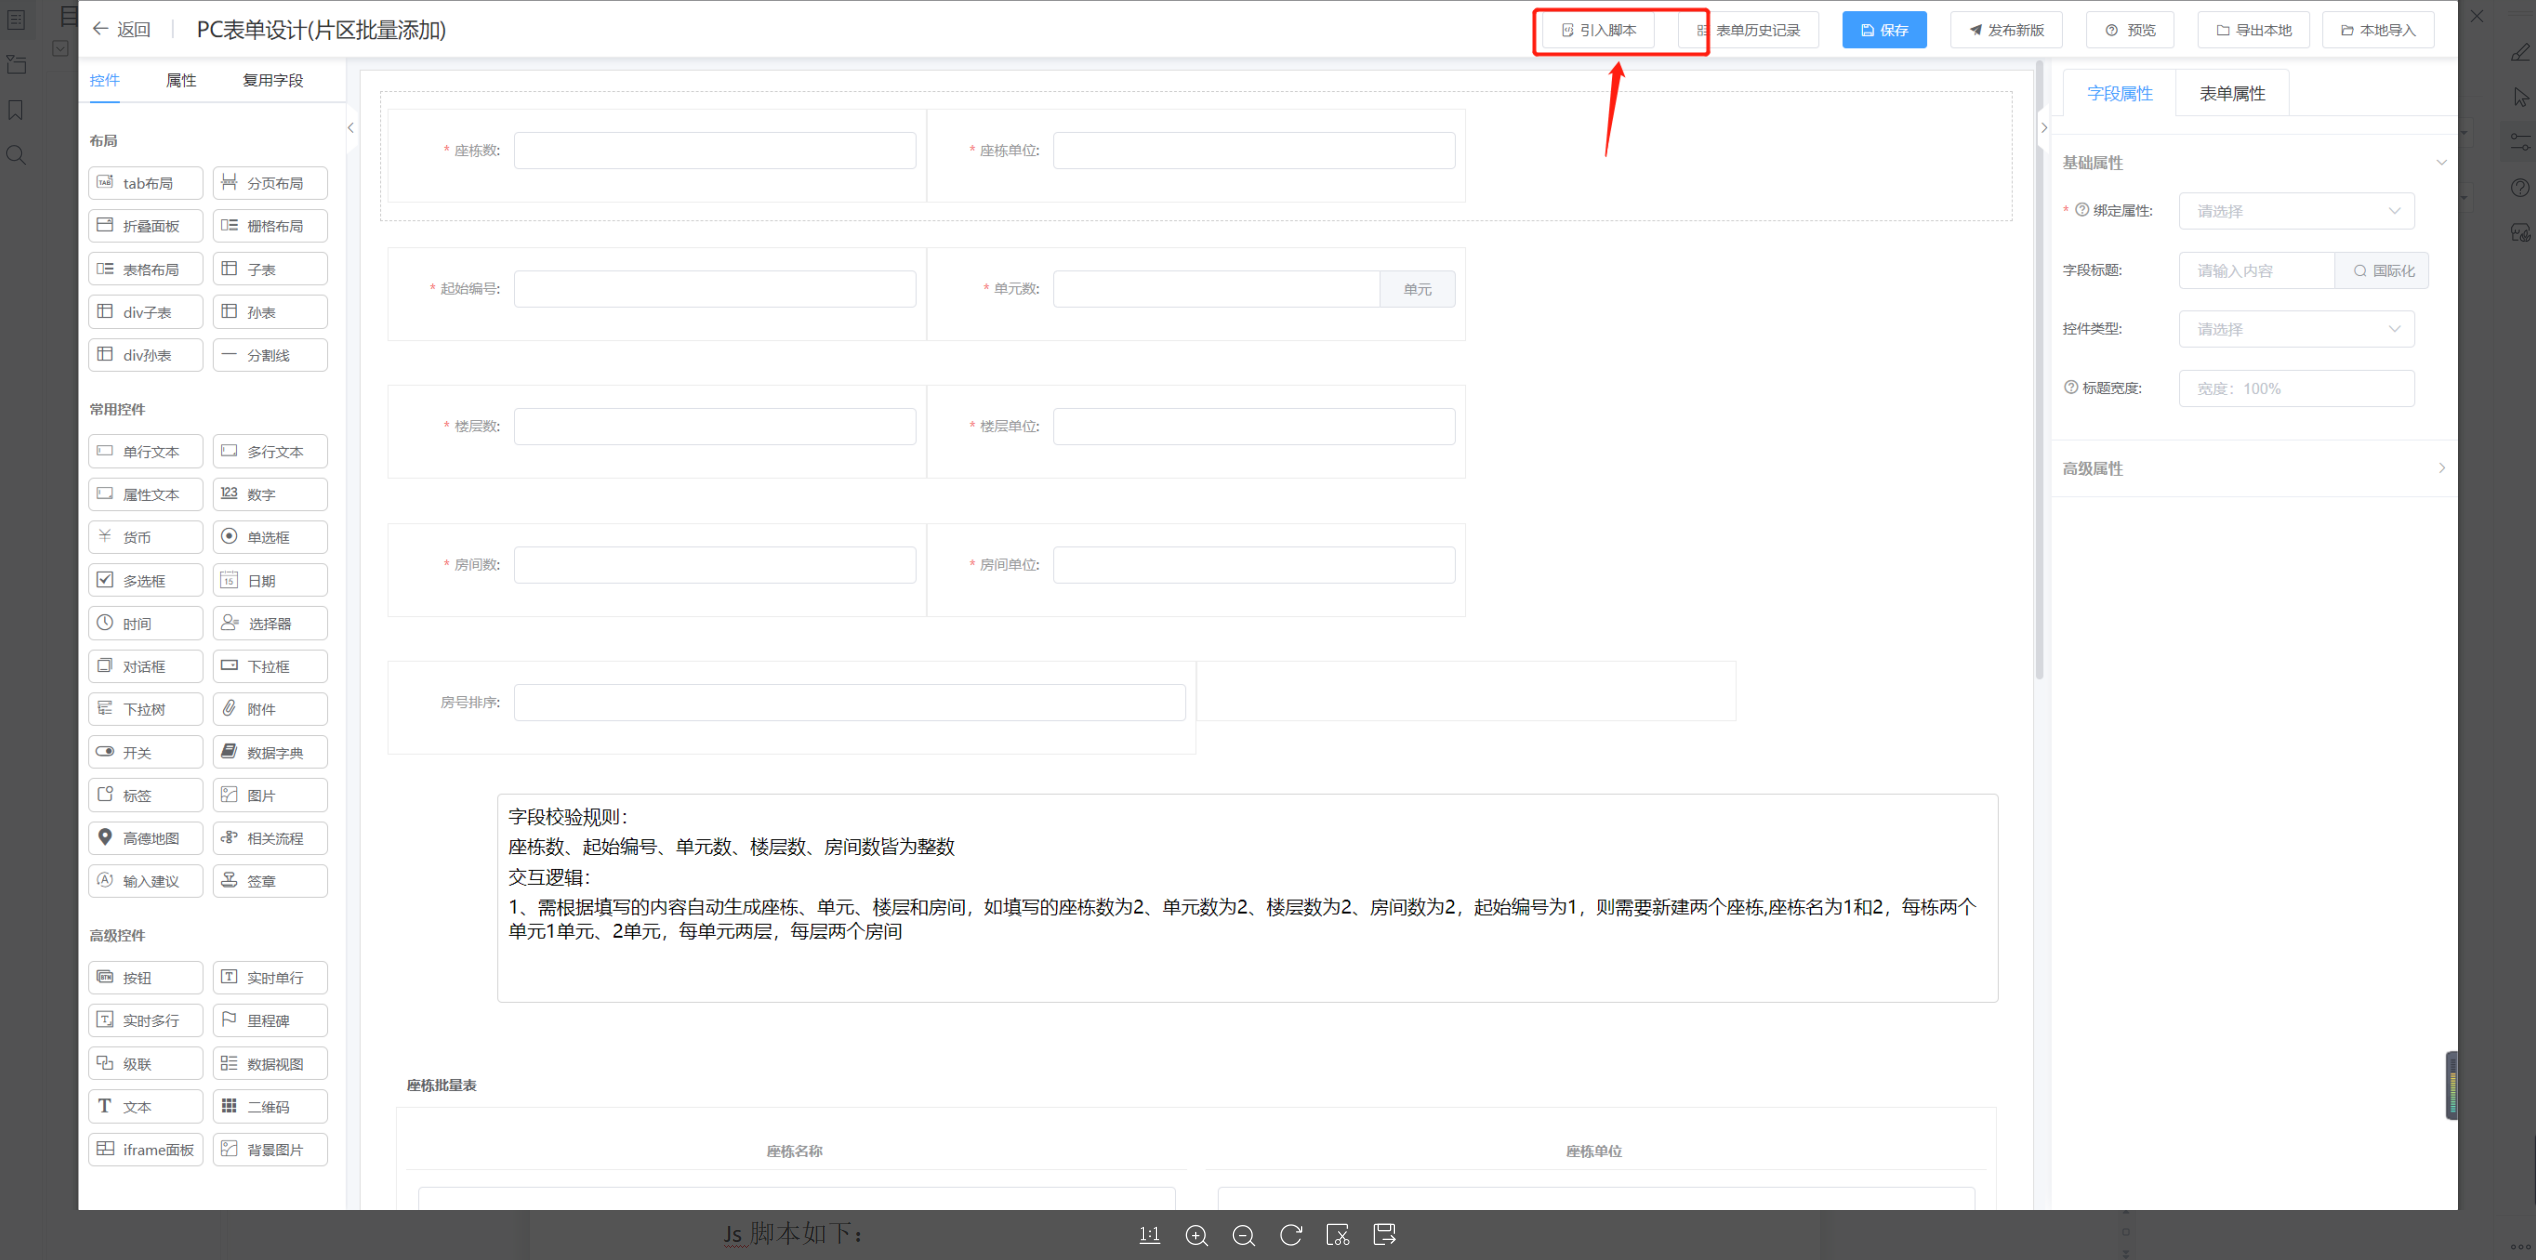Add the 二维码 QR code control
This screenshot has height=1260, width=2536.
270,1107
